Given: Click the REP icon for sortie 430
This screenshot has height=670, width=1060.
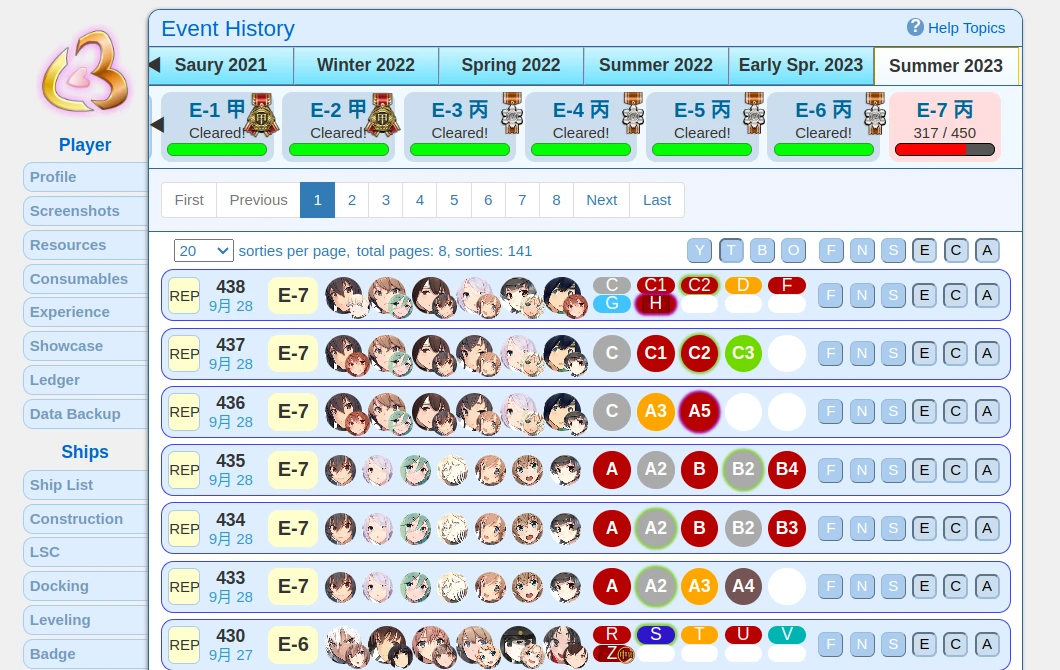Looking at the screenshot, I should 184,645.
